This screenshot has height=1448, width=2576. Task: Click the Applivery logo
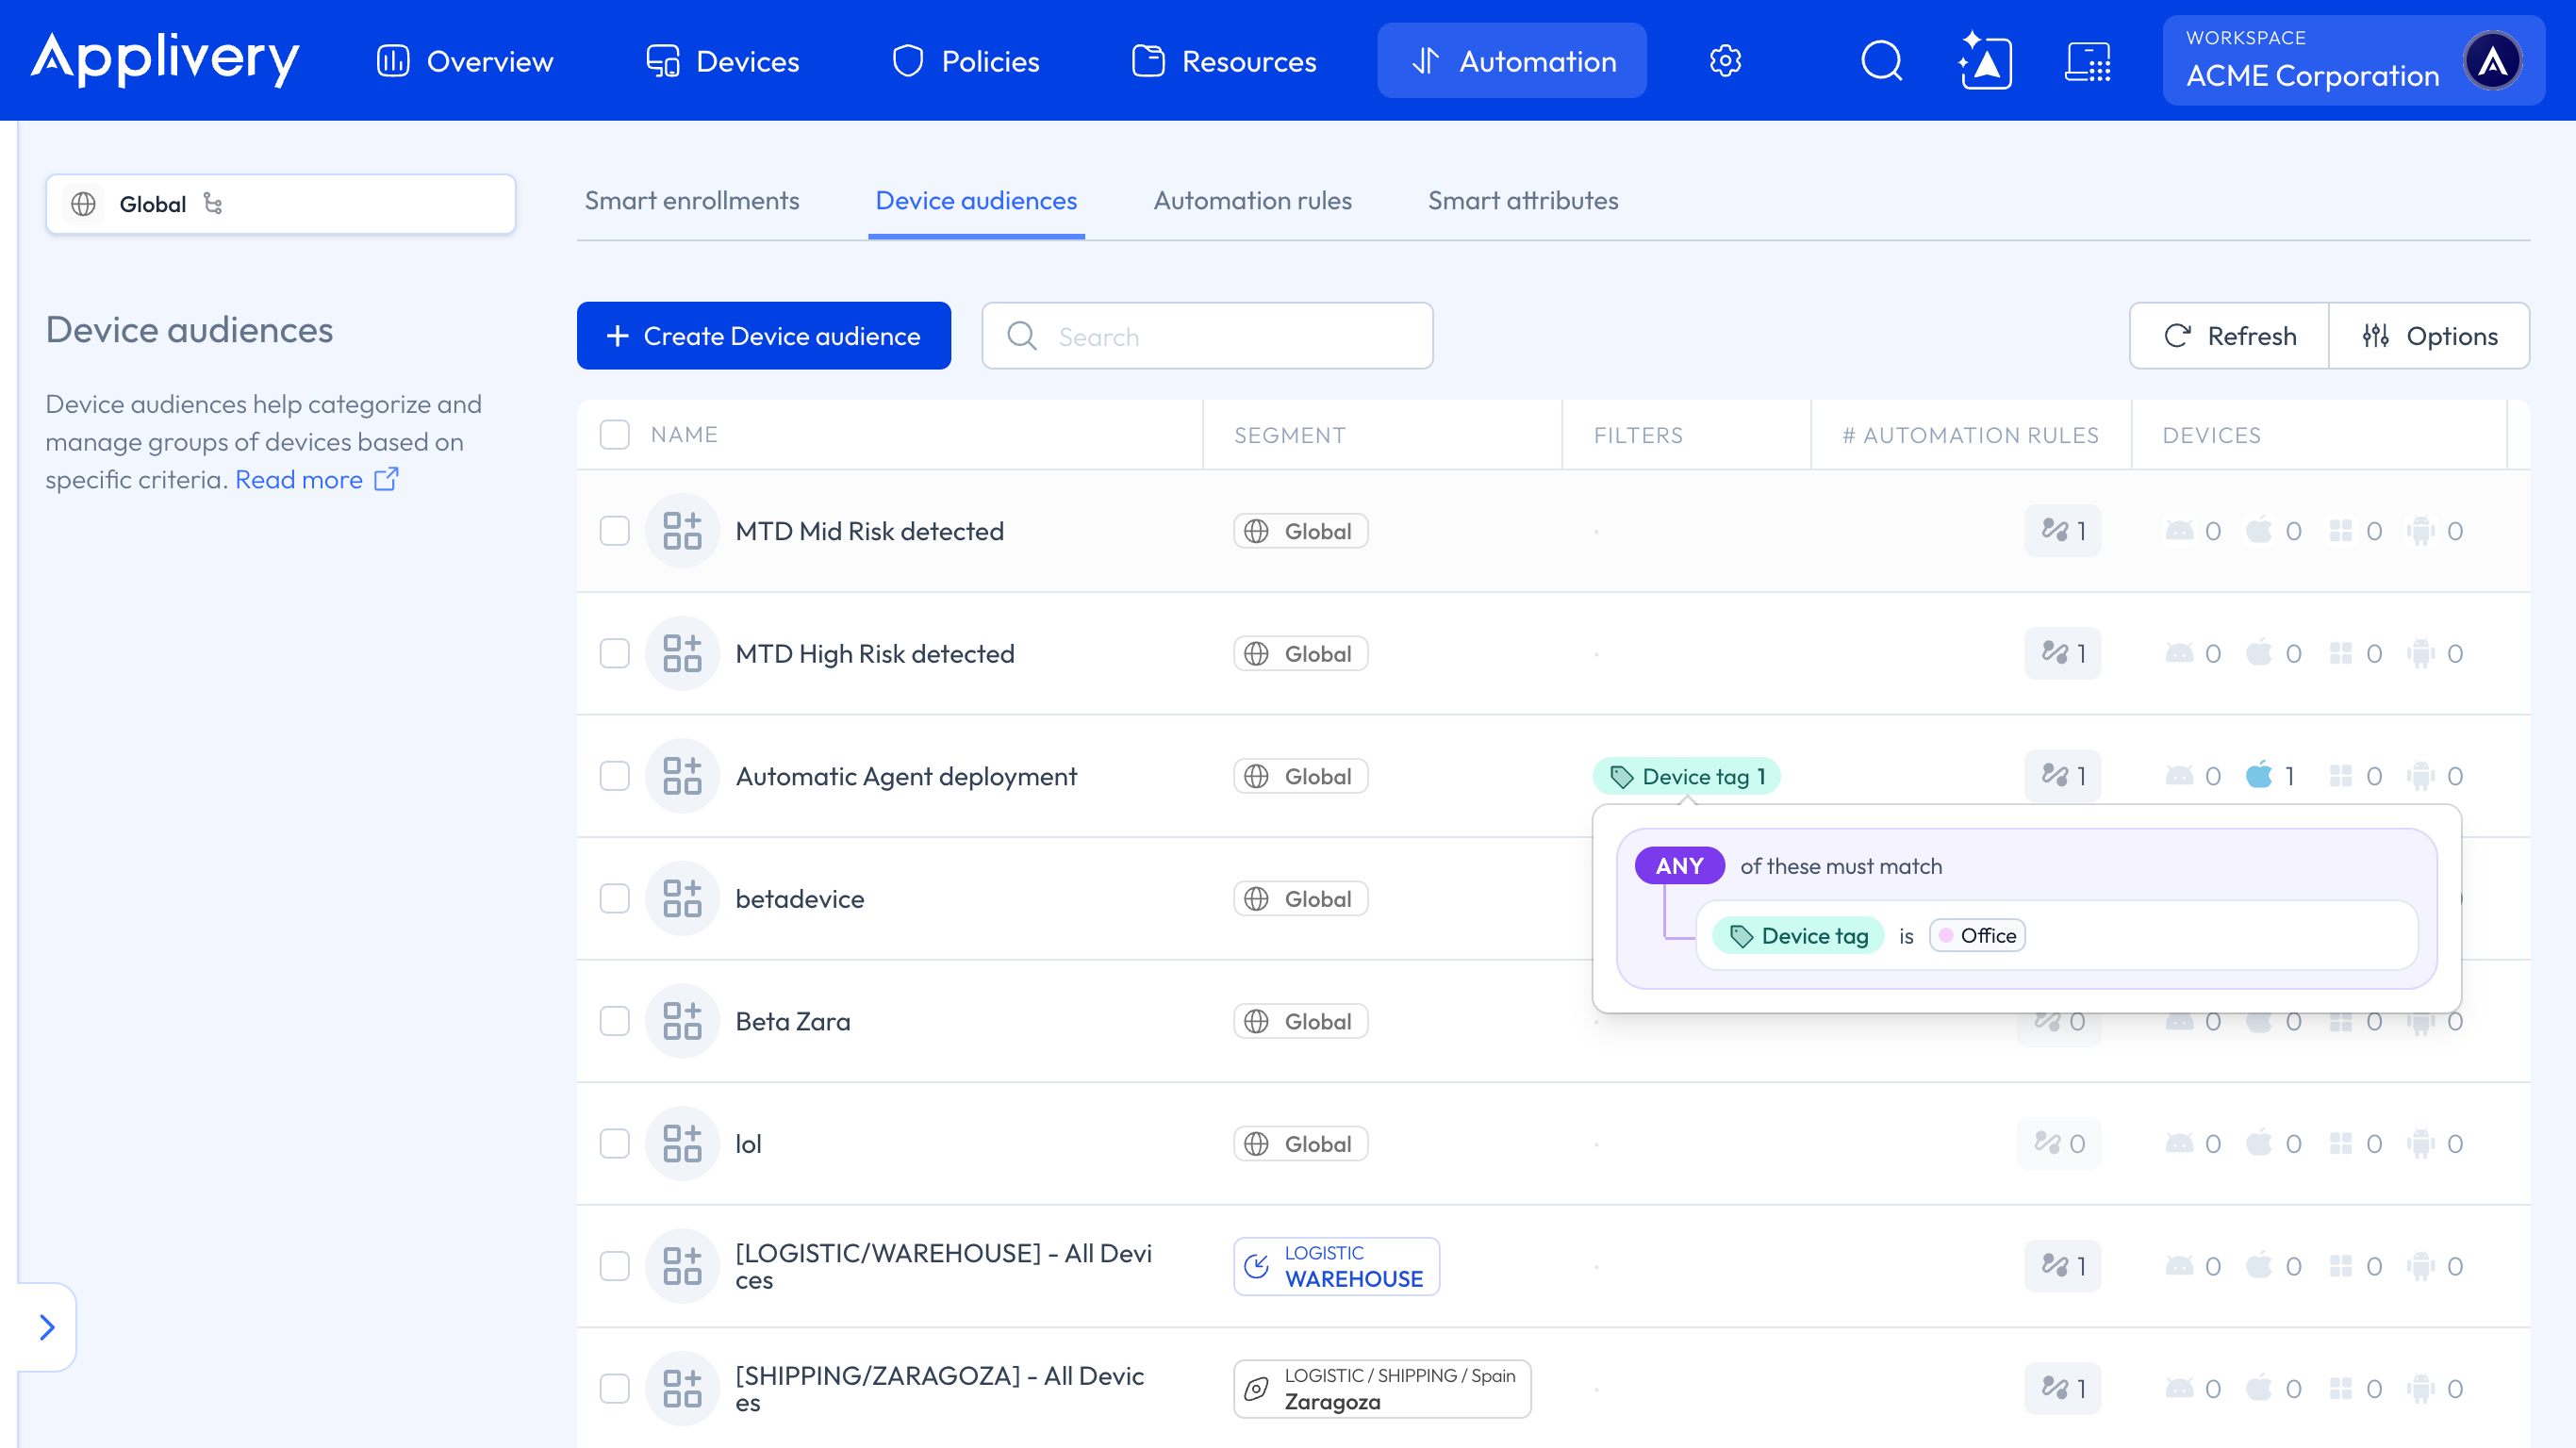[x=165, y=58]
